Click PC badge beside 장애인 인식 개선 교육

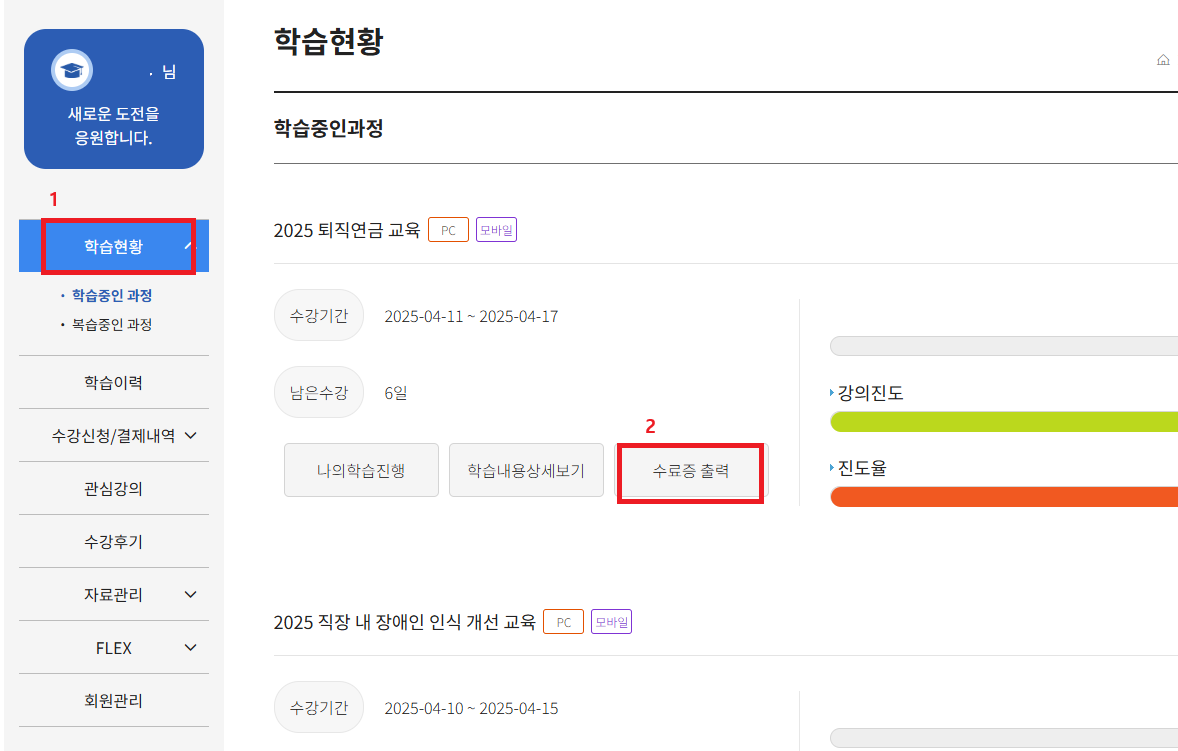coord(563,622)
